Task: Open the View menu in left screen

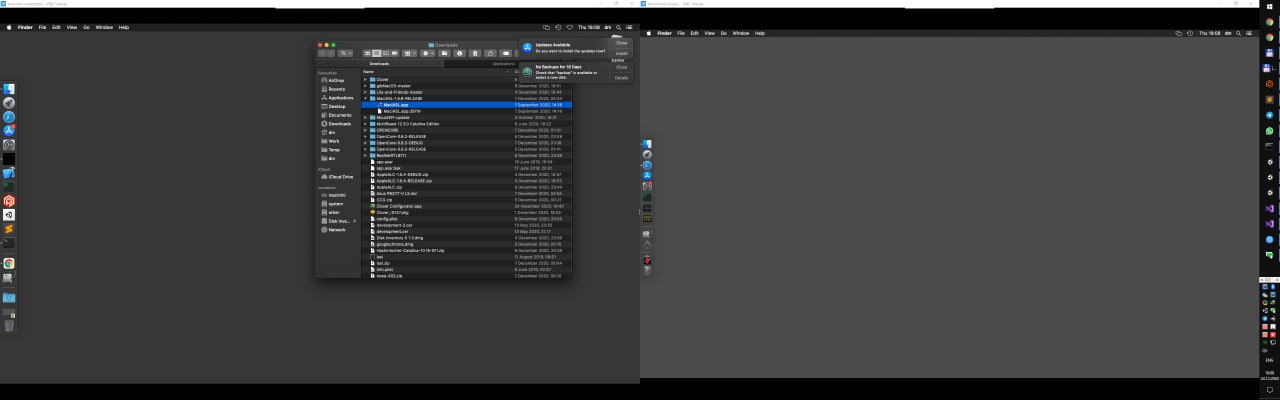Action: [x=71, y=27]
